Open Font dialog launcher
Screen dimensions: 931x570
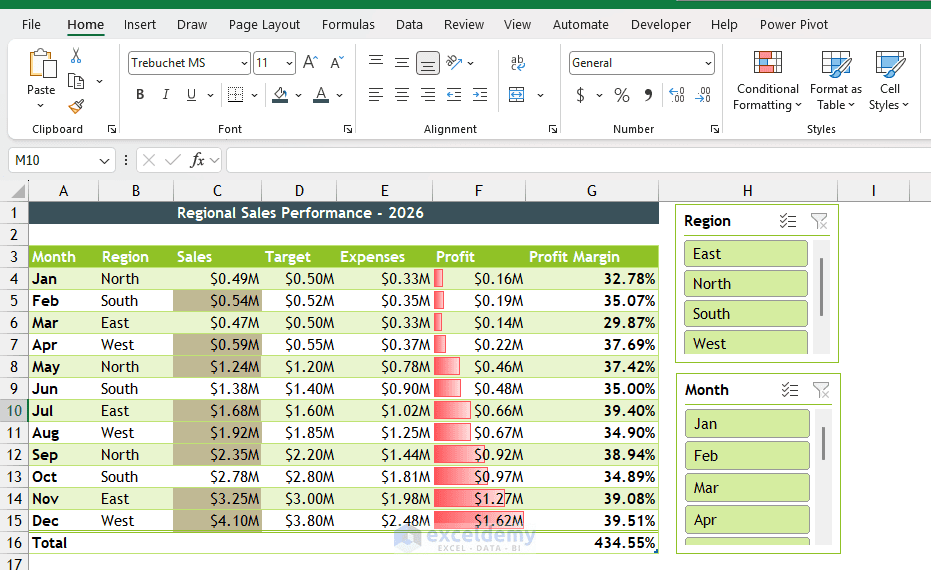click(x=348, y=129)
